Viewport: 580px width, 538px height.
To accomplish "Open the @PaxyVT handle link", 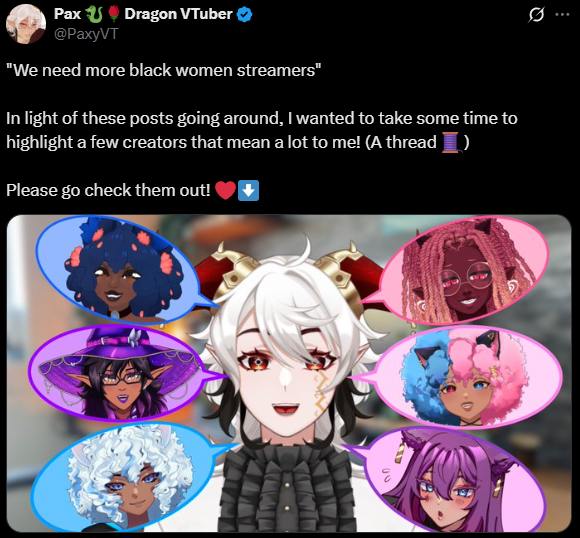I will (x=86, y=34).
